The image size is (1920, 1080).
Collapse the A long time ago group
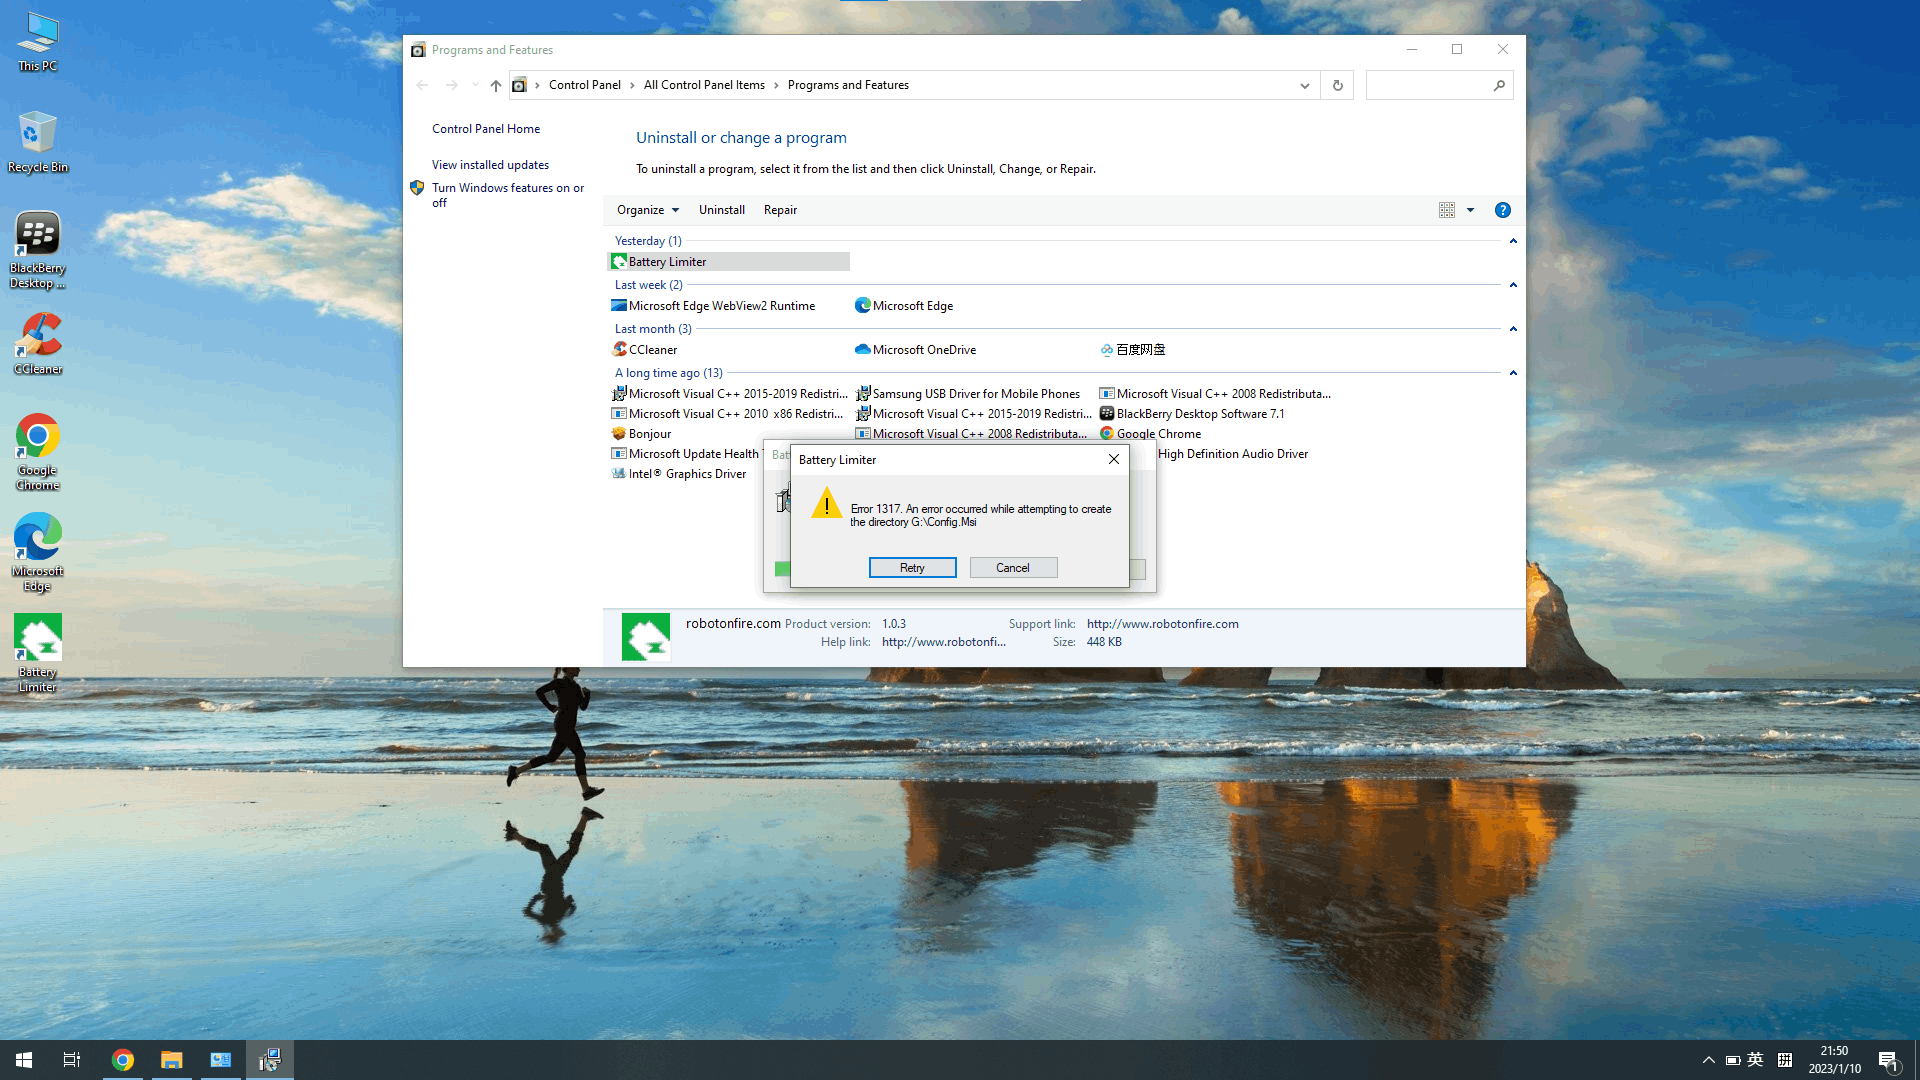click(x=1513, y=373)
